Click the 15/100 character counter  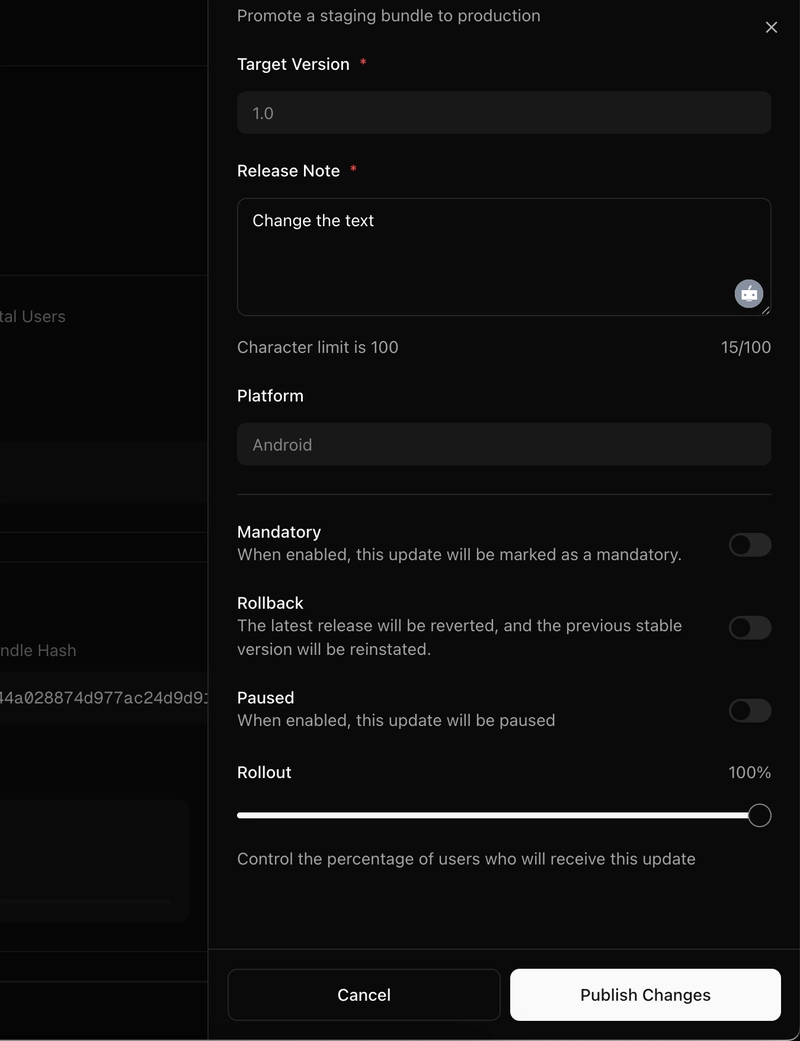745,347
